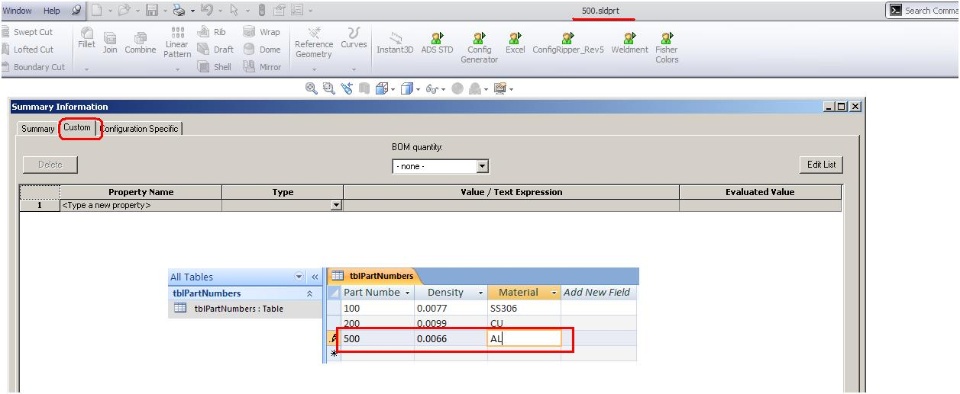This screenshot has width=960, height=394.
Task: Select the Rib feature tool
Action: click(x=211, y=32)
